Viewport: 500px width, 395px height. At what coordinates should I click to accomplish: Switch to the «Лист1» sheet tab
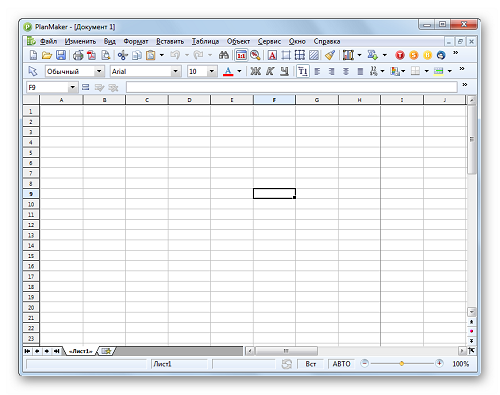pyautogui.click(x=80, y=351)
